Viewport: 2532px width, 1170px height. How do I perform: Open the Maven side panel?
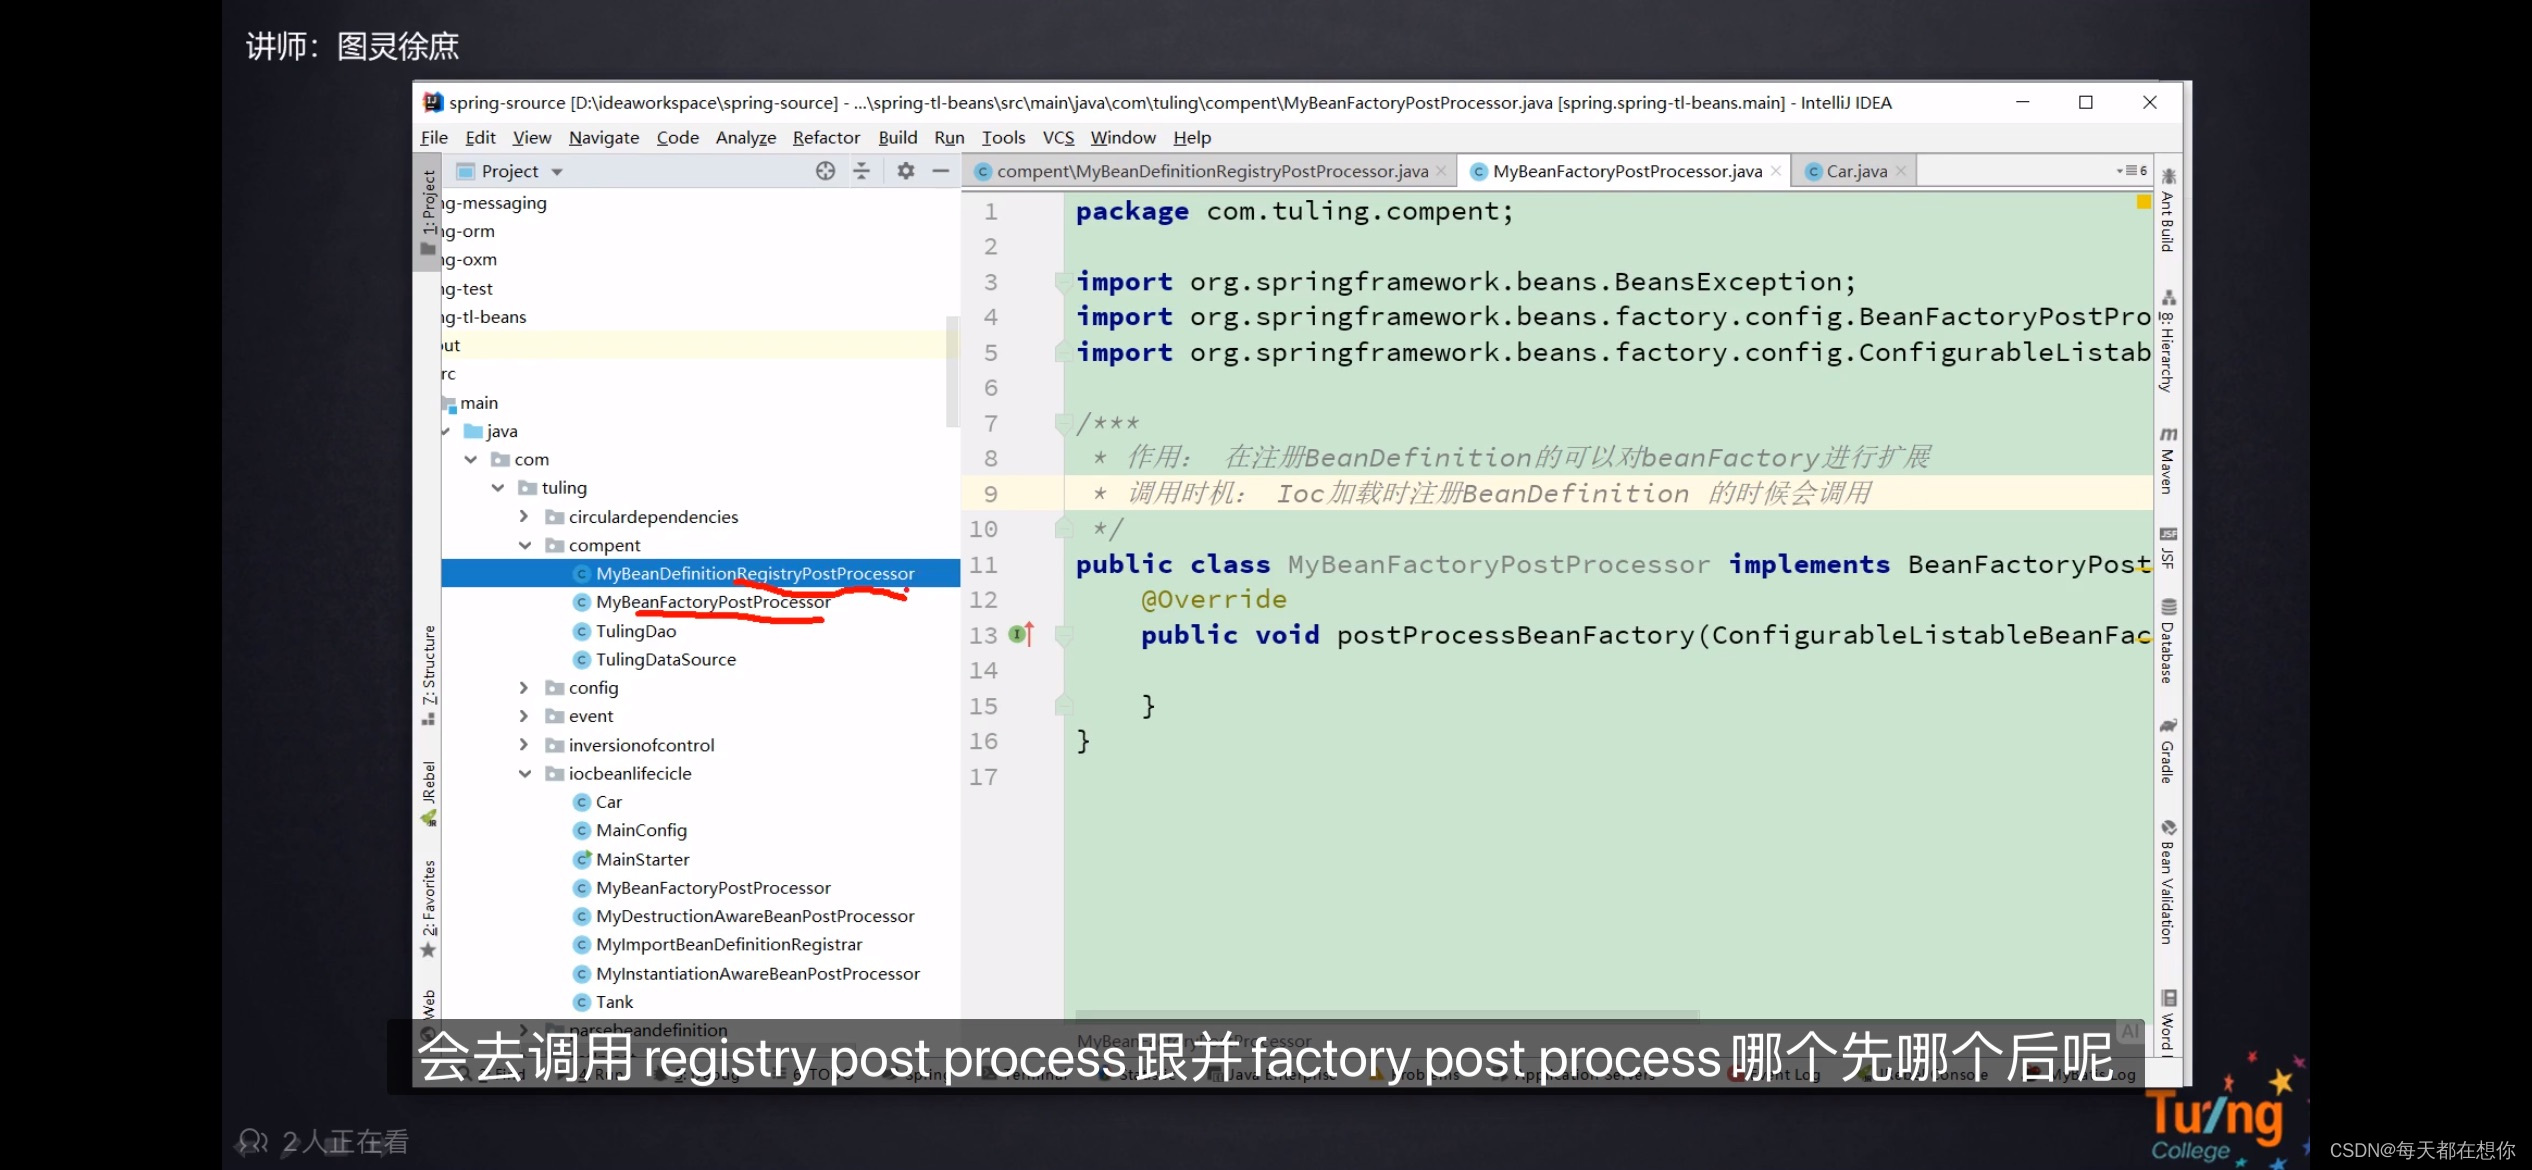[2167, 461]
